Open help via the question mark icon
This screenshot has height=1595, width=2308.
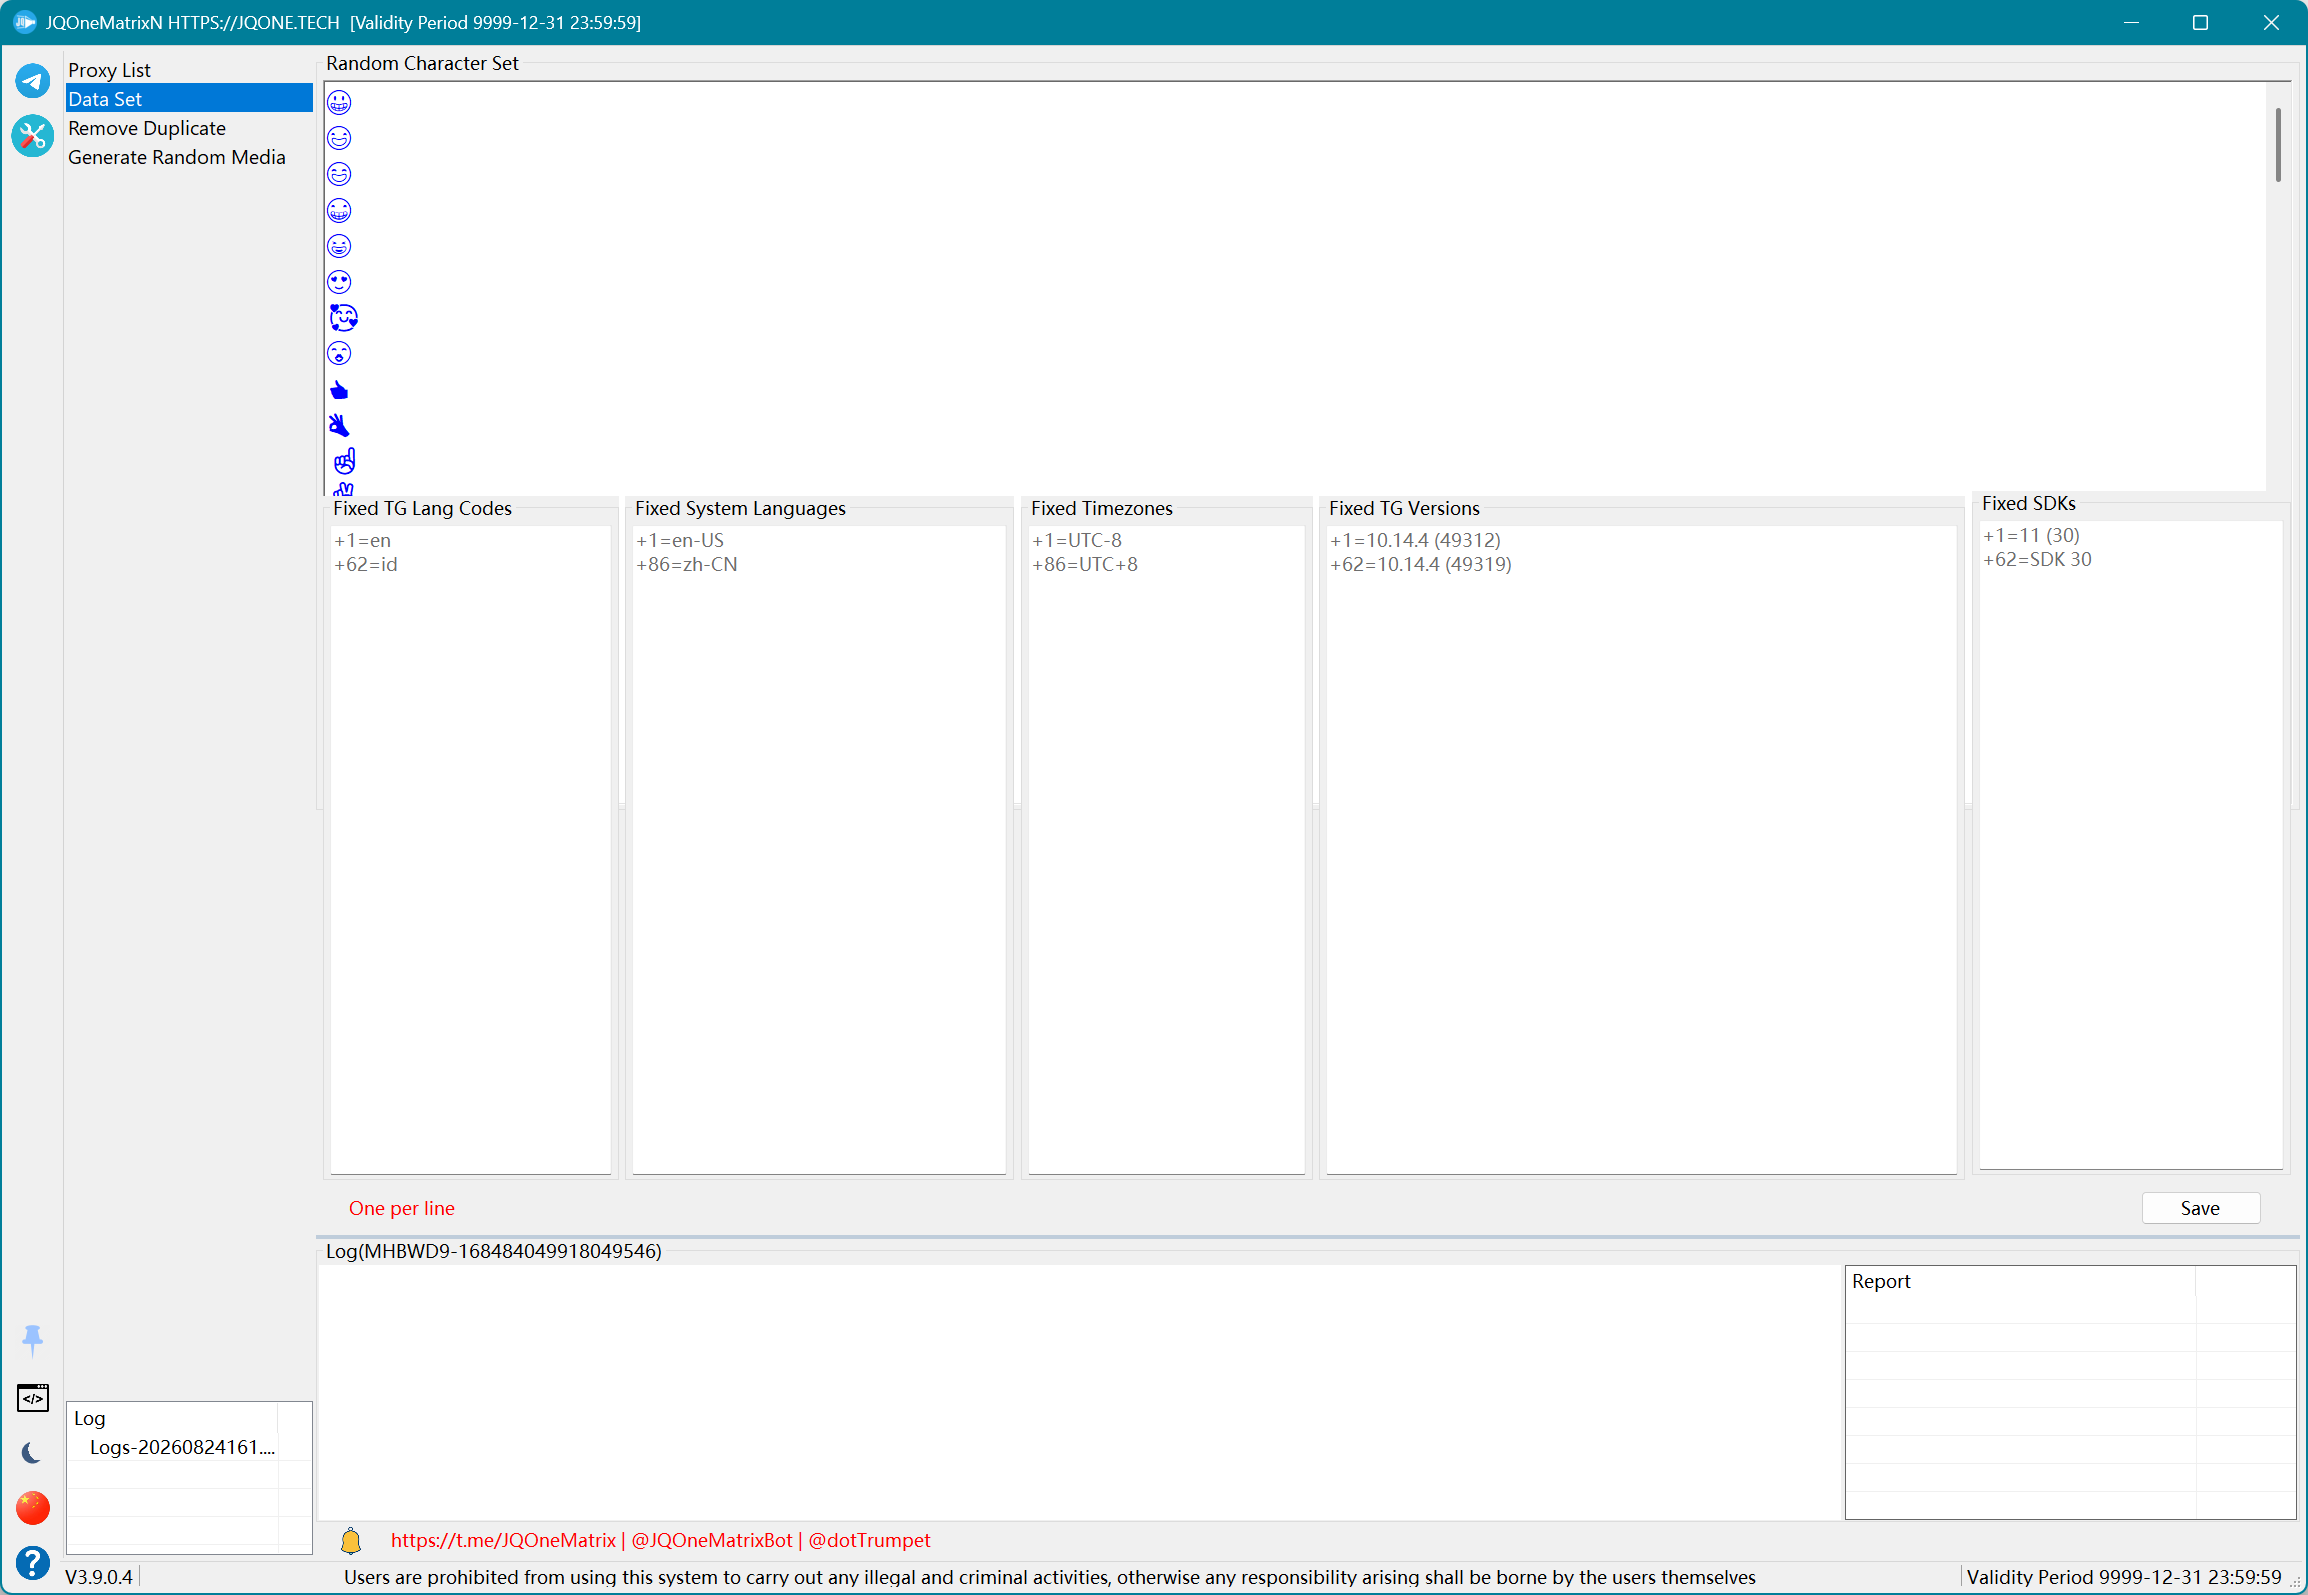pyautogui.click(x=32, y=1562)
